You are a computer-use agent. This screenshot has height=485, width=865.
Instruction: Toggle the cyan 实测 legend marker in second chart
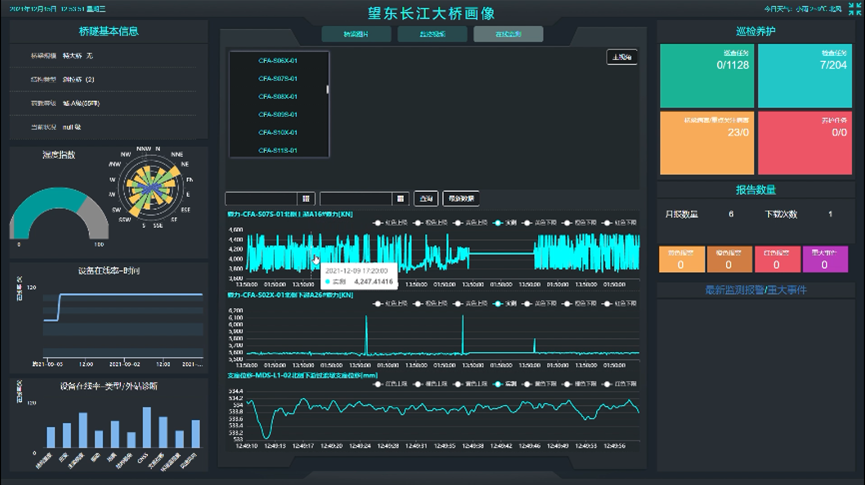497,301
